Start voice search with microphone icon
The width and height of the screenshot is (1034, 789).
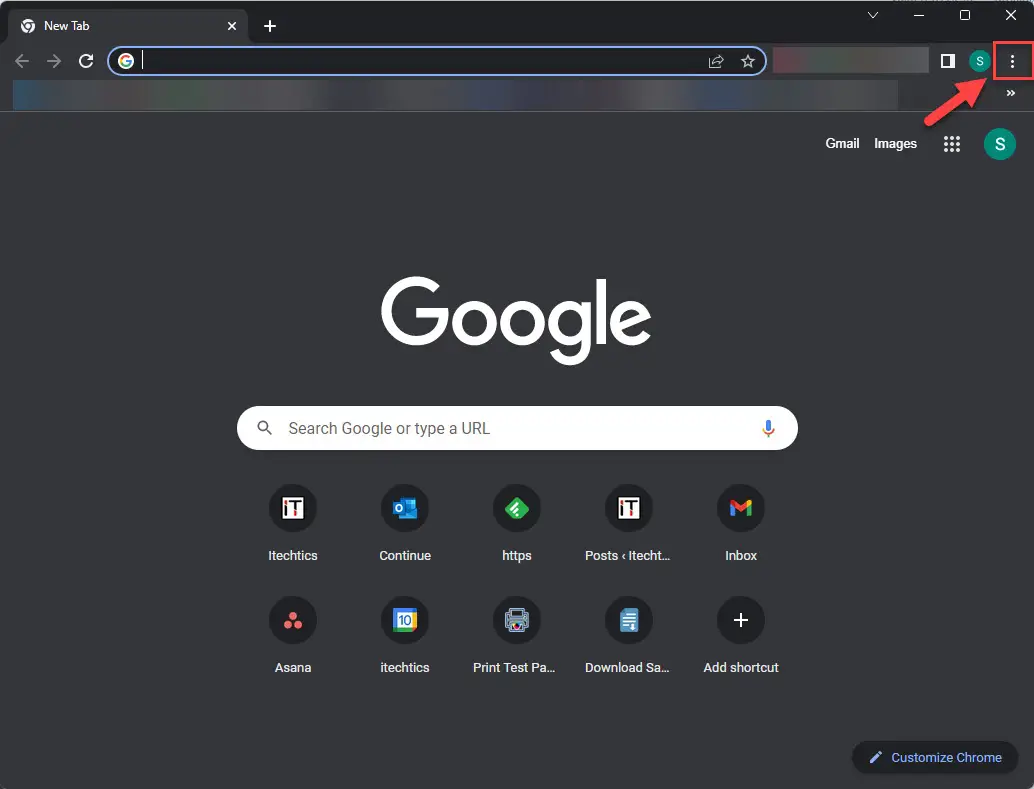coord(767,428)
